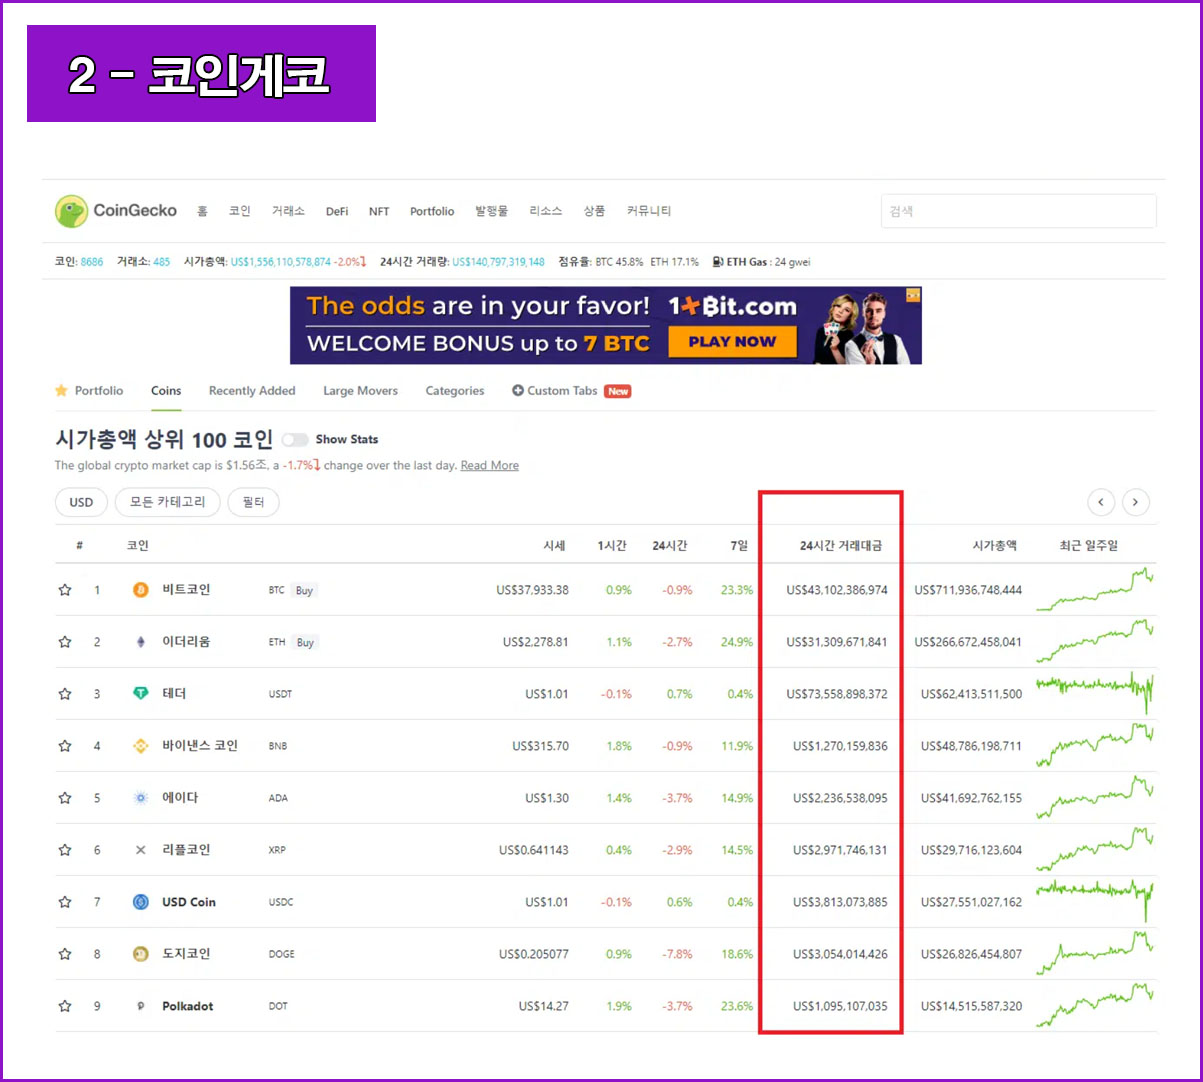This screenshot has height=1082, width=1203.
Task: Switch to the Large Movers tab
Action: [x=360, y=391]
